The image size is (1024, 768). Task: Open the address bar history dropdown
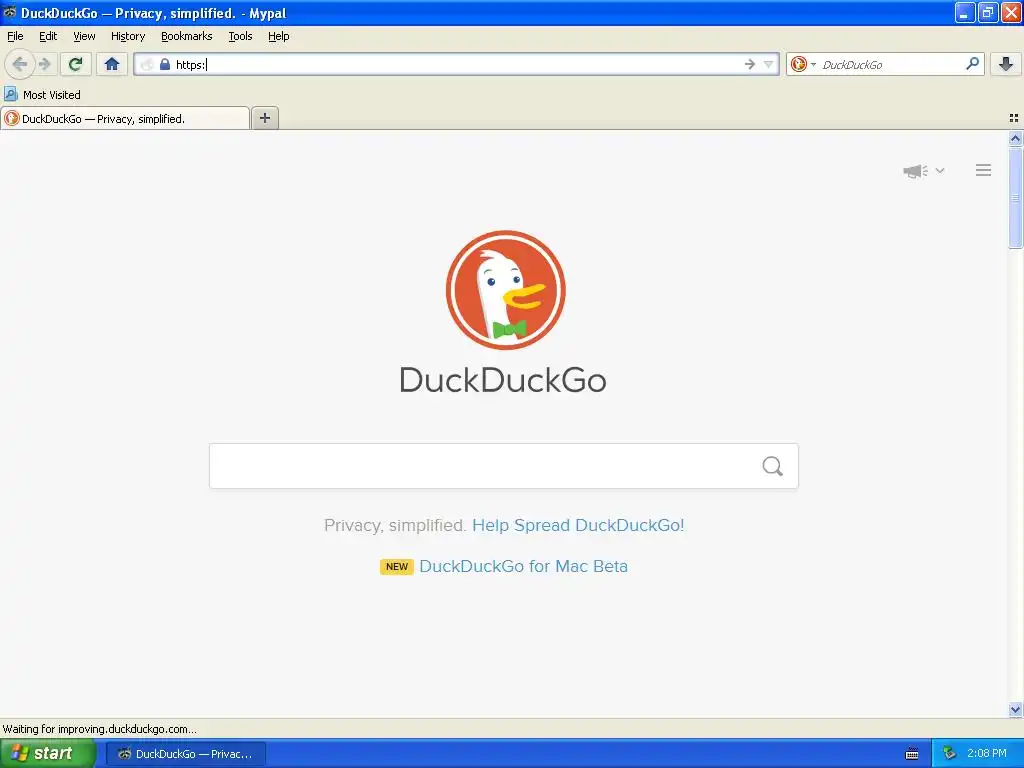point(769,64)
